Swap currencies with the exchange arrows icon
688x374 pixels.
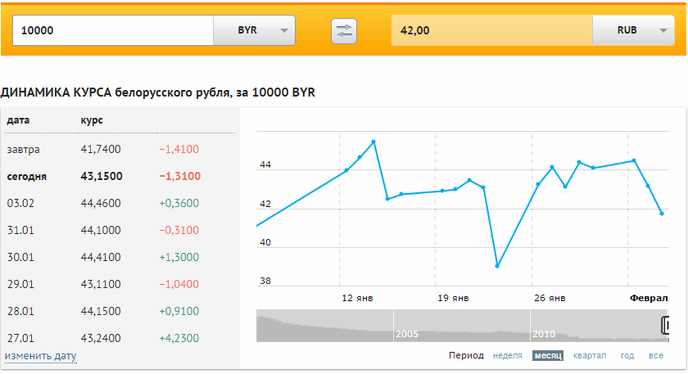[344, 31]
